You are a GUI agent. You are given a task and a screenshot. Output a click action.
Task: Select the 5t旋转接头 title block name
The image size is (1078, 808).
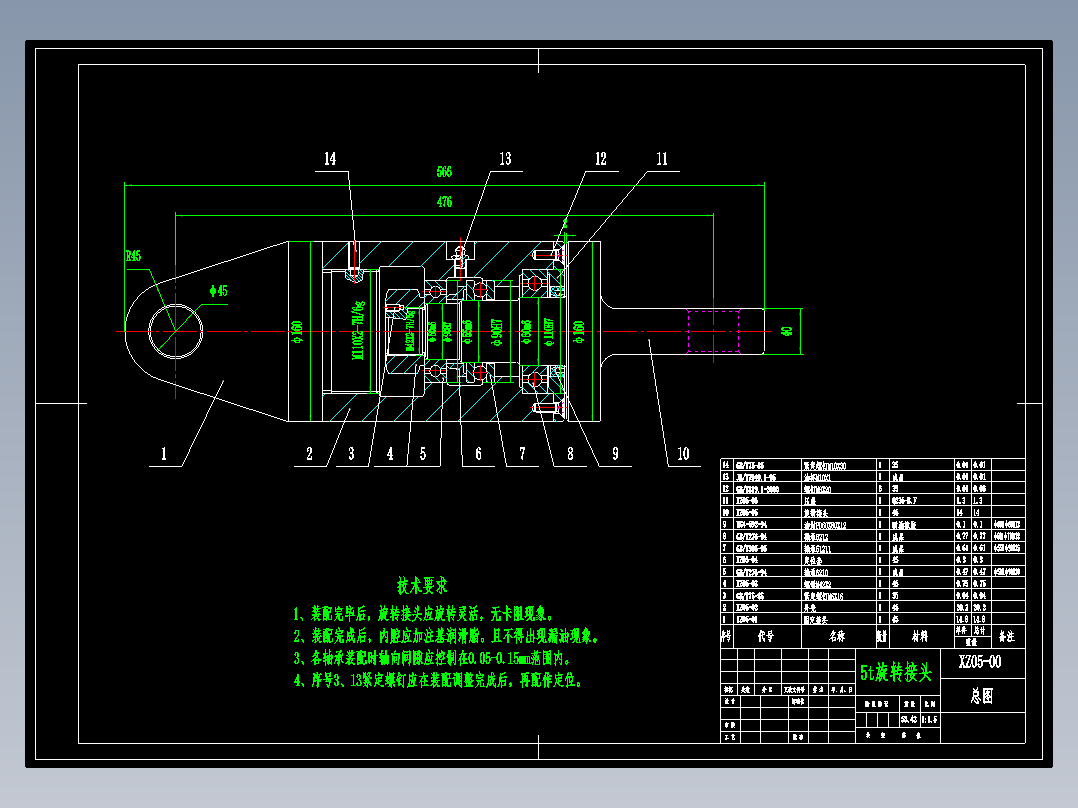tap(896, 672)
